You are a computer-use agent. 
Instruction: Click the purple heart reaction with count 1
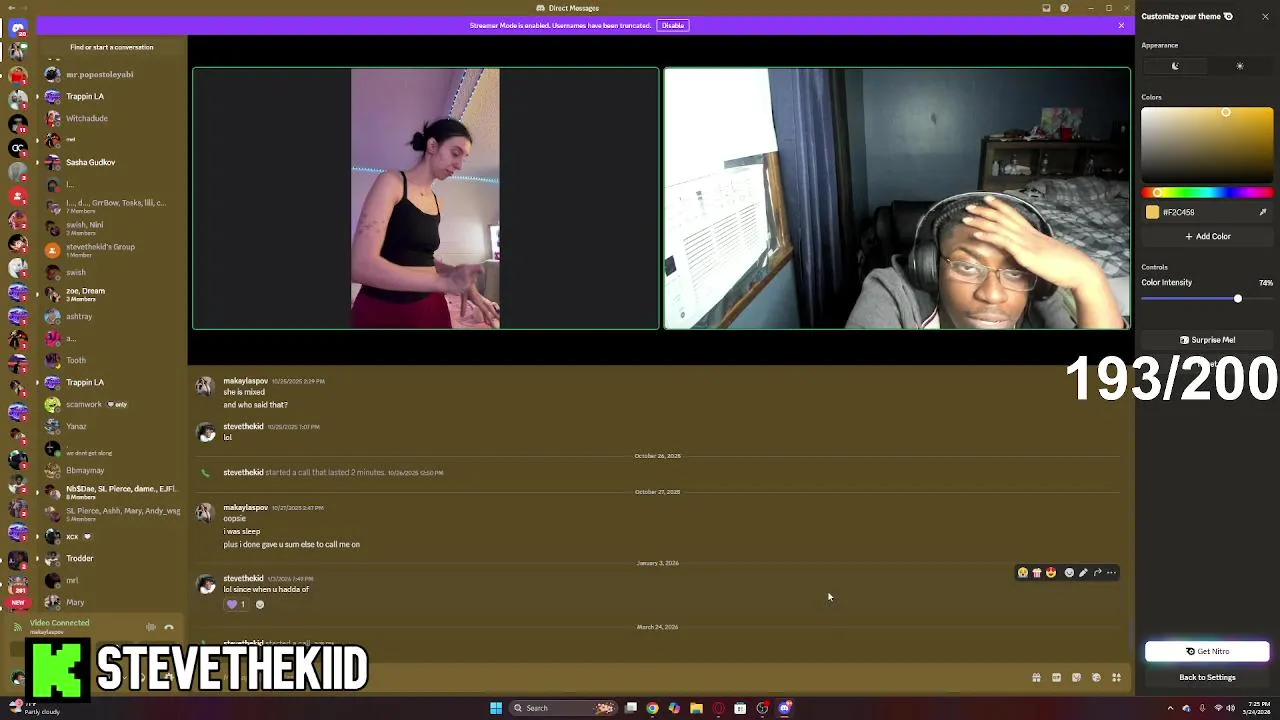236,604
